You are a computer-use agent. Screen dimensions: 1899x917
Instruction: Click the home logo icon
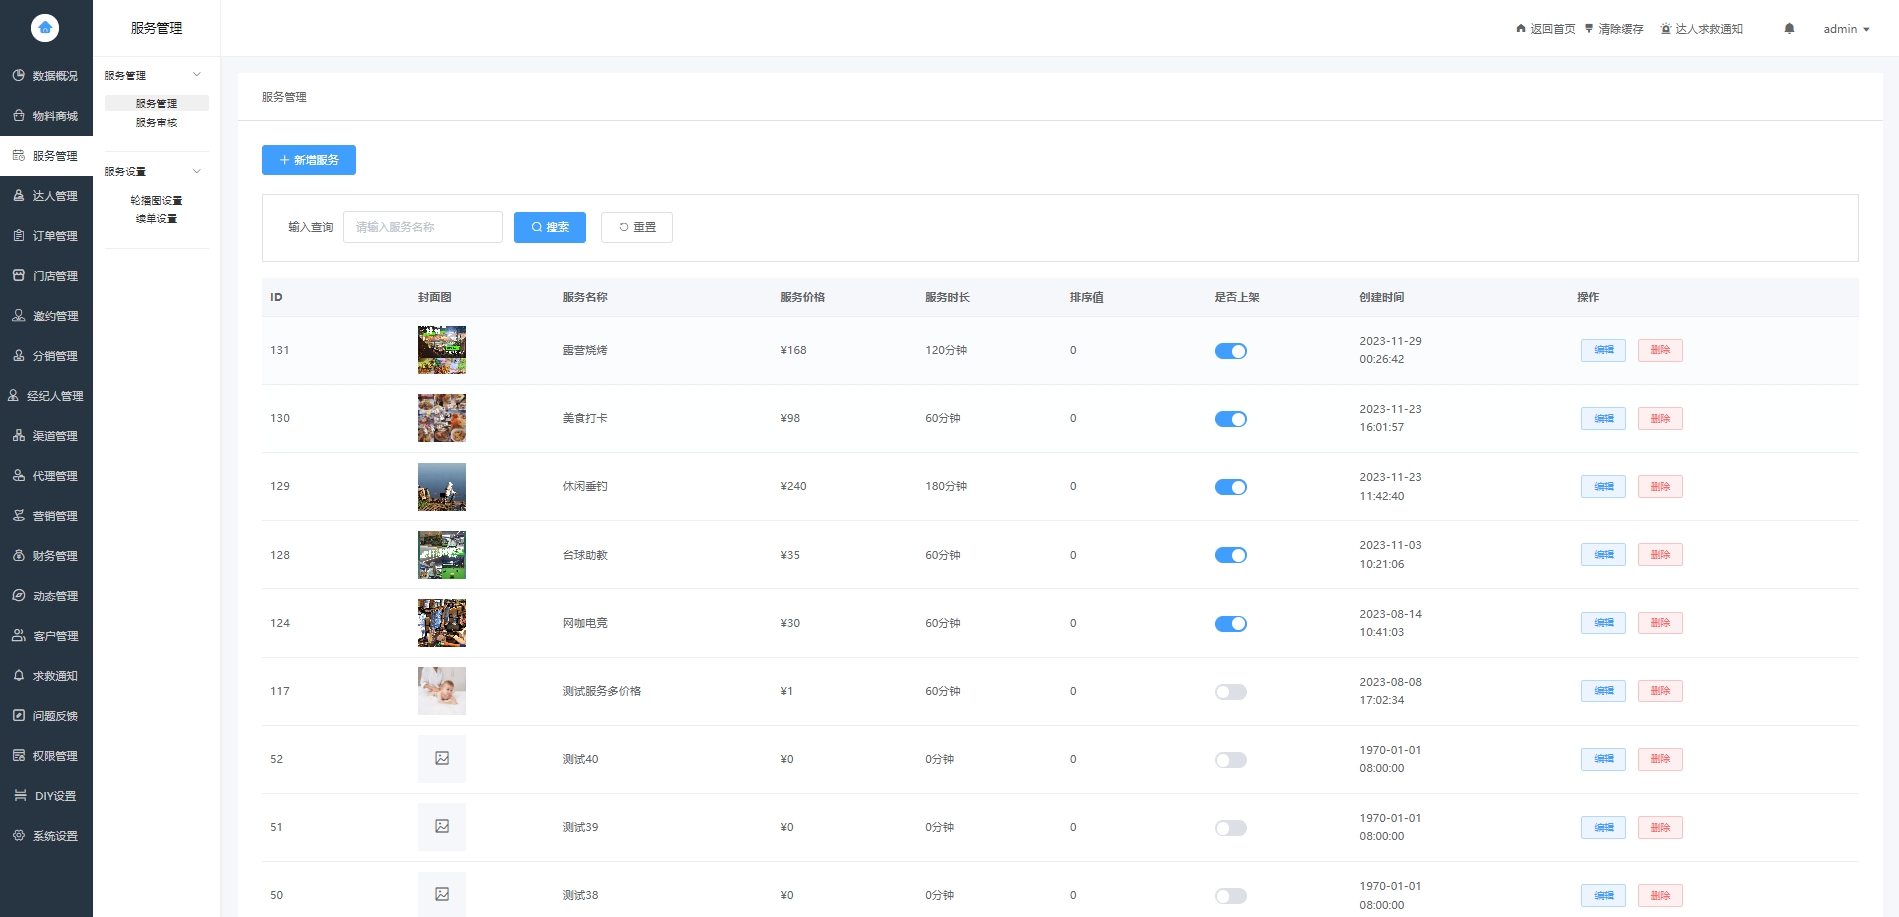pos(45,28)
